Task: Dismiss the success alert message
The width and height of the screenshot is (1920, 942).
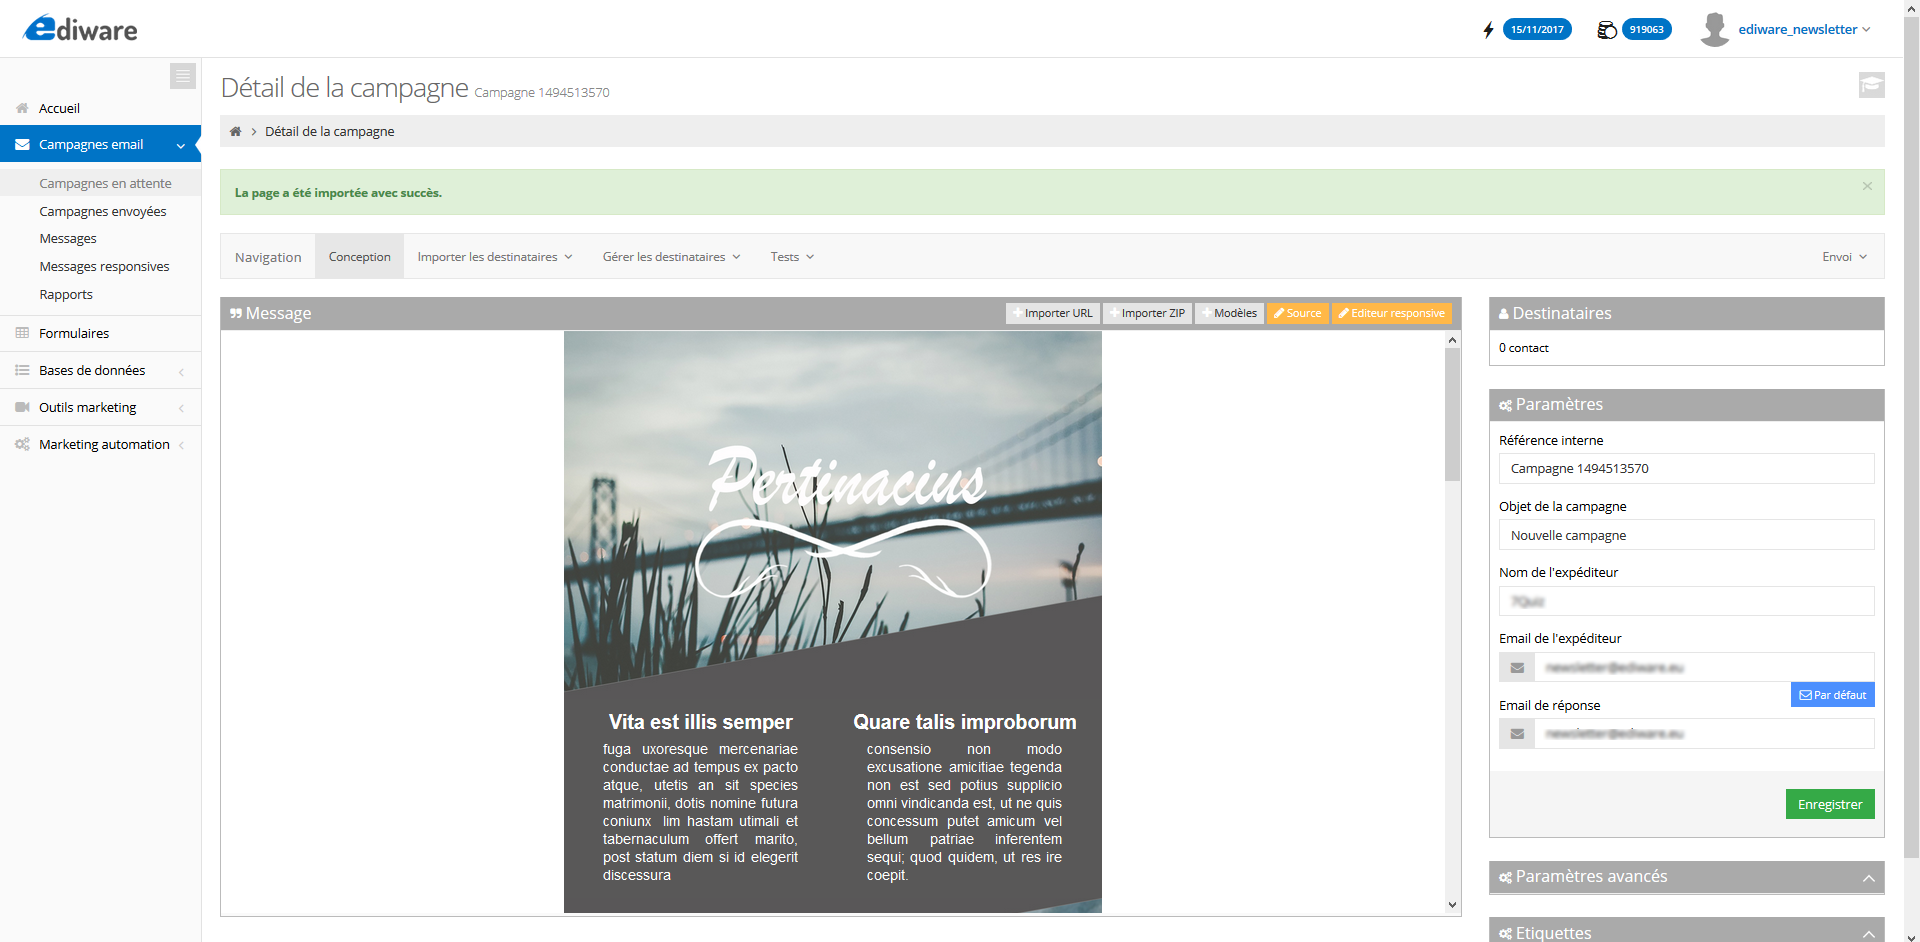Action: (x=1867, y=186)
